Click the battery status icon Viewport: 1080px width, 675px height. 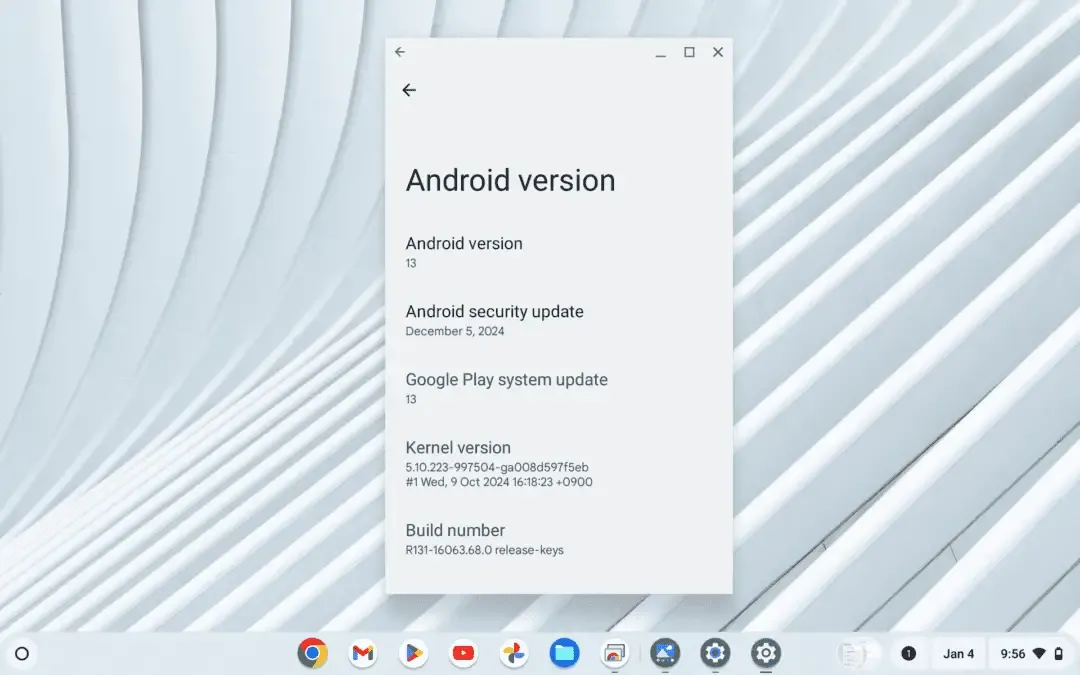1059,654
